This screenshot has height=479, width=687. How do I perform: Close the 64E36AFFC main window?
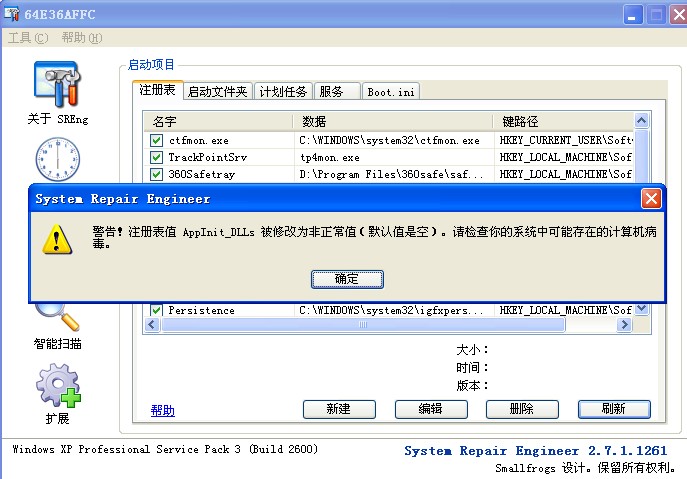[x=678, y=15]
